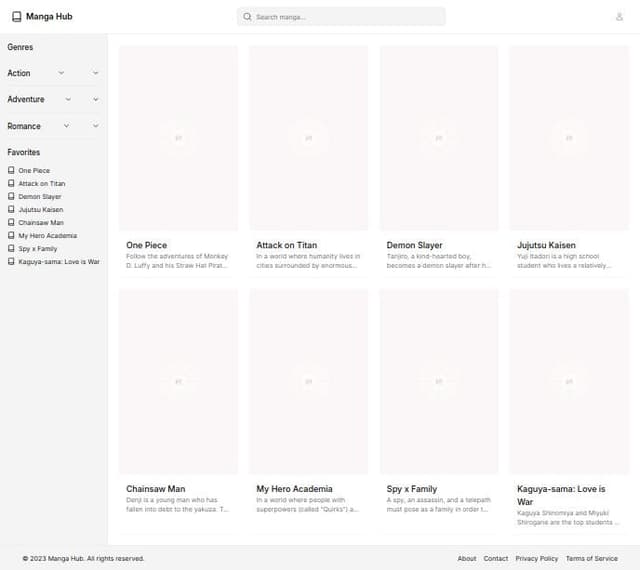Click image placeholder icon on Kaguya-sama cover
Viewport: 640px width, 570px height.
[x=569, y=381]
